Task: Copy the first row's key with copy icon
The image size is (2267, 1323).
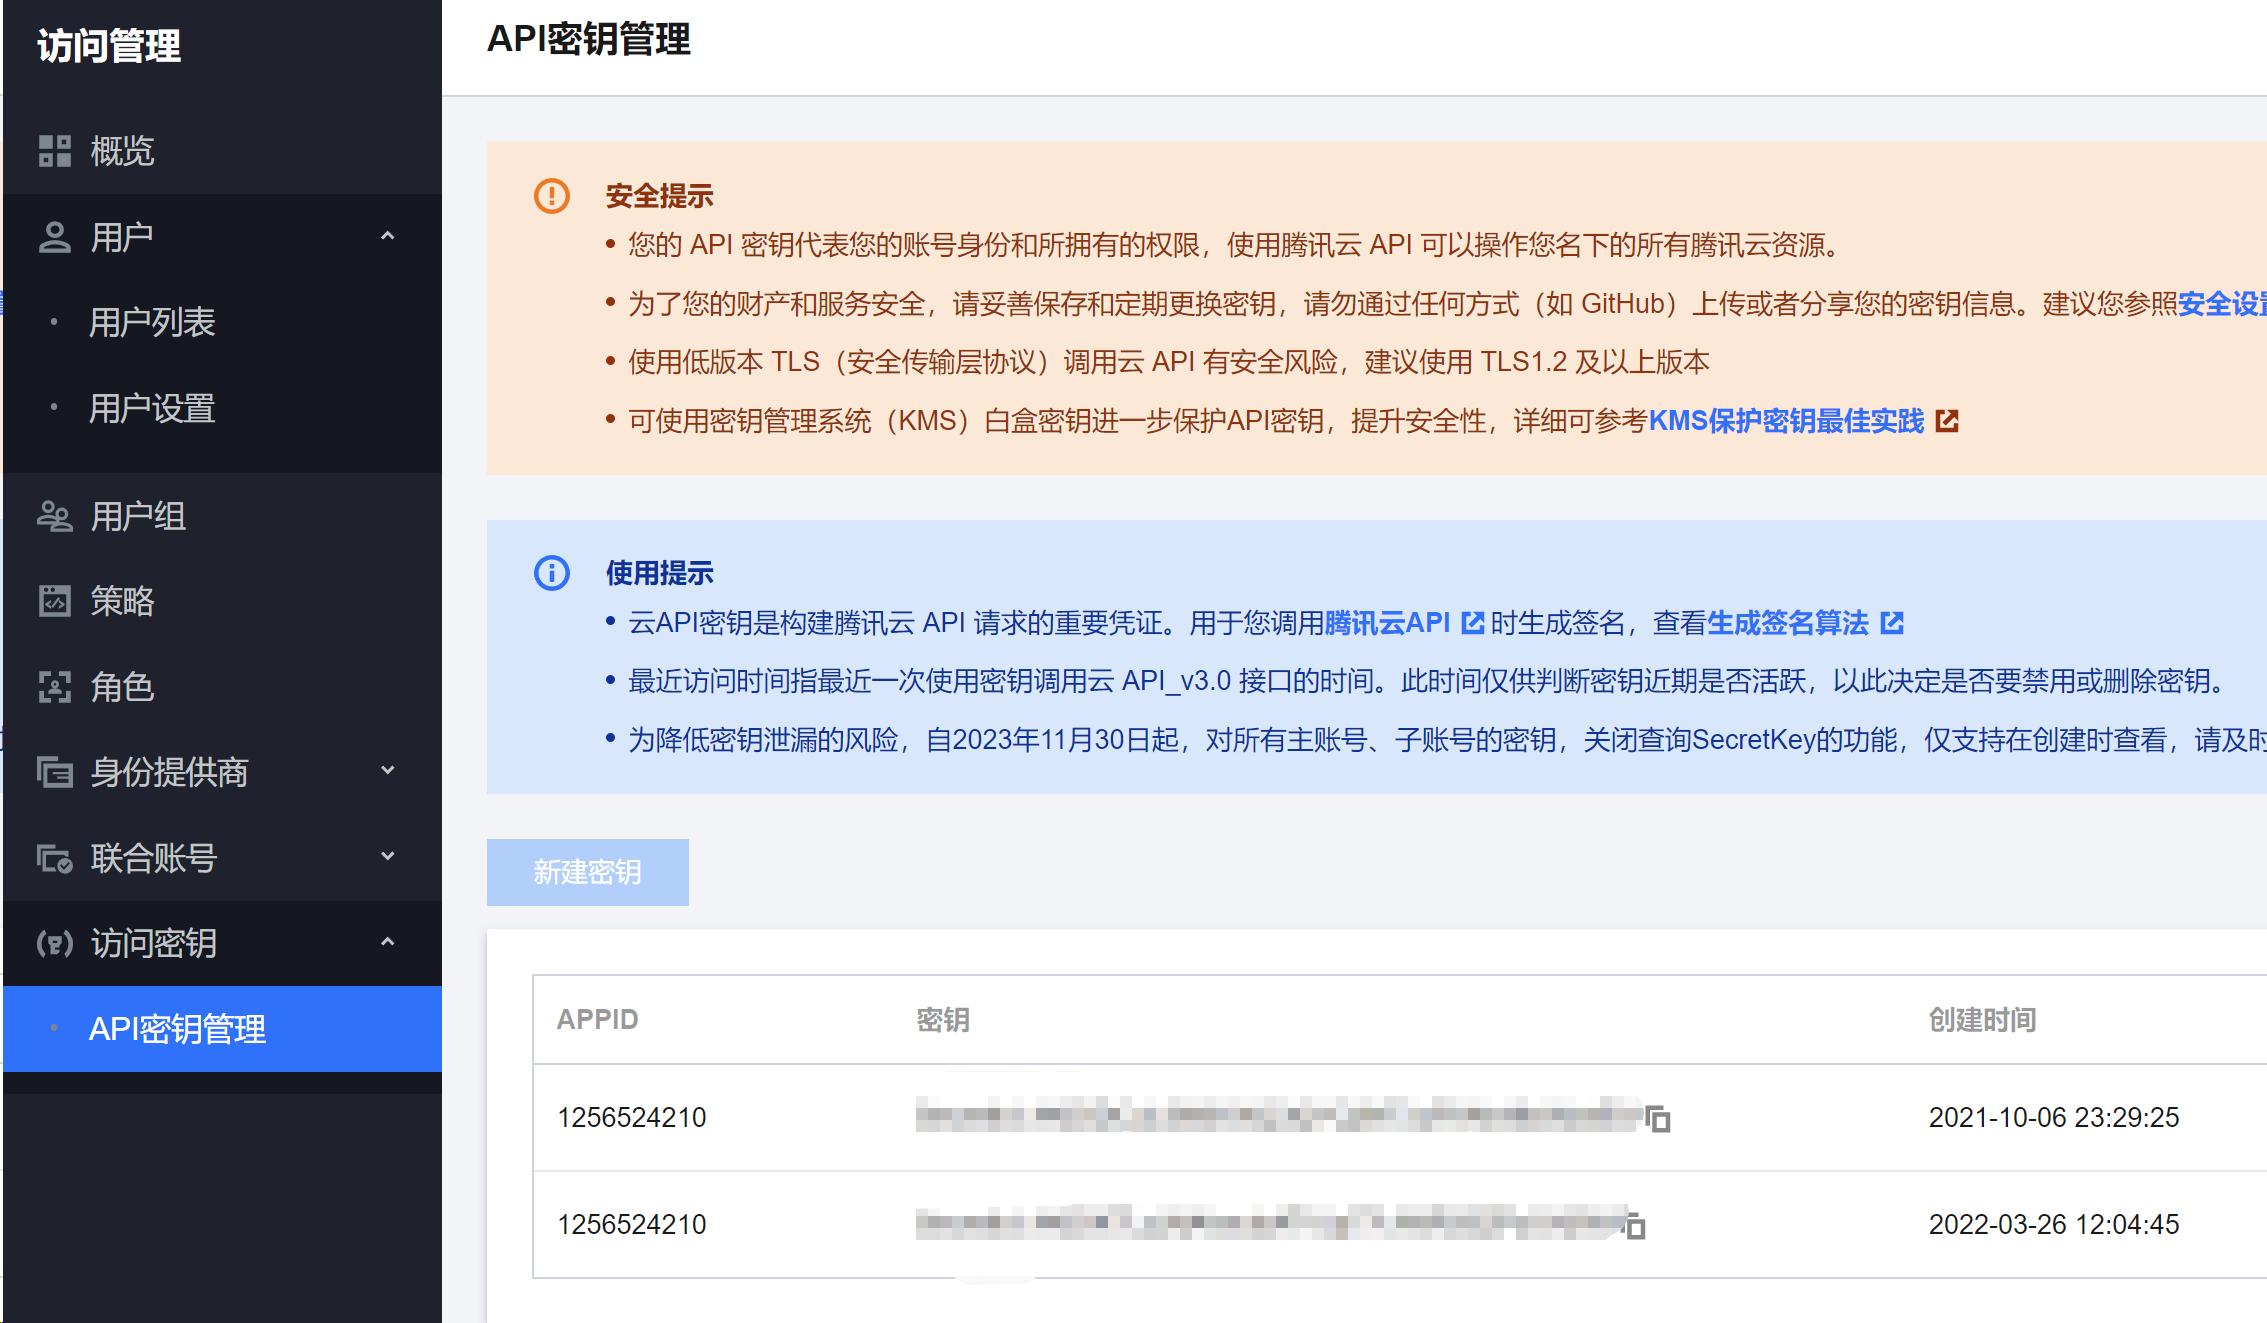Action: pyautogui.click(x=1658, y=1119)
